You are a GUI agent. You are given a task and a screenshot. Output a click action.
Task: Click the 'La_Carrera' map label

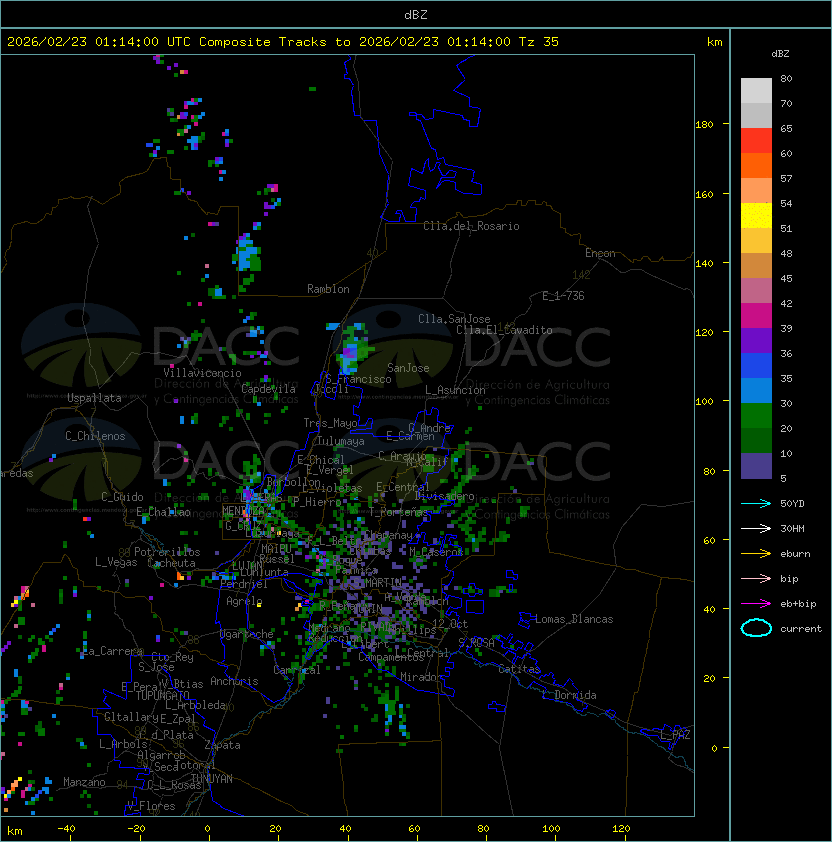coord(112,651)
